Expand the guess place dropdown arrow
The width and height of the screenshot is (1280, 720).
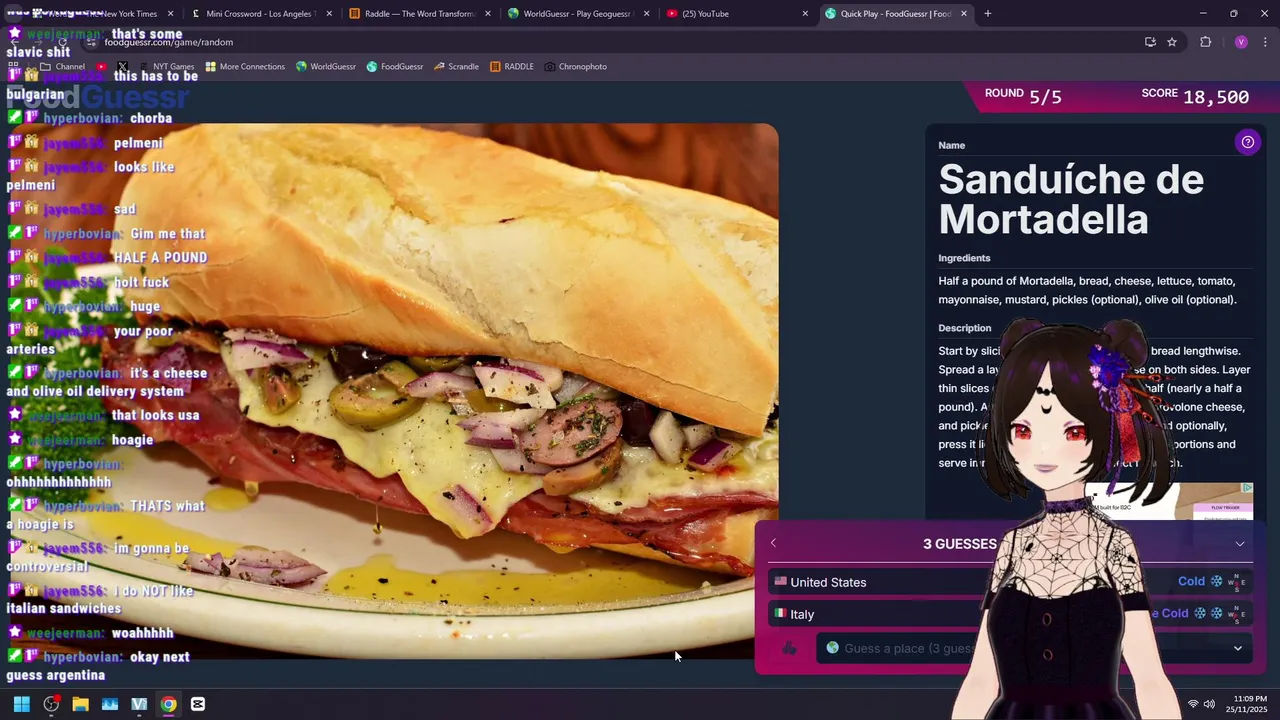pos(1237,648)
